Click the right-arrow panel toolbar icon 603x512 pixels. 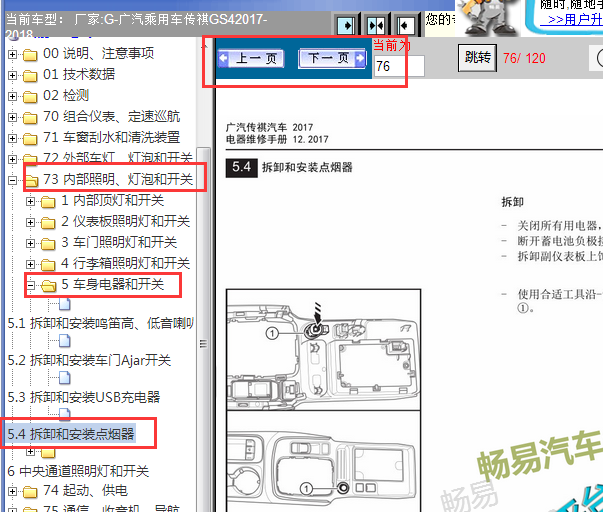tap(346, 26)
